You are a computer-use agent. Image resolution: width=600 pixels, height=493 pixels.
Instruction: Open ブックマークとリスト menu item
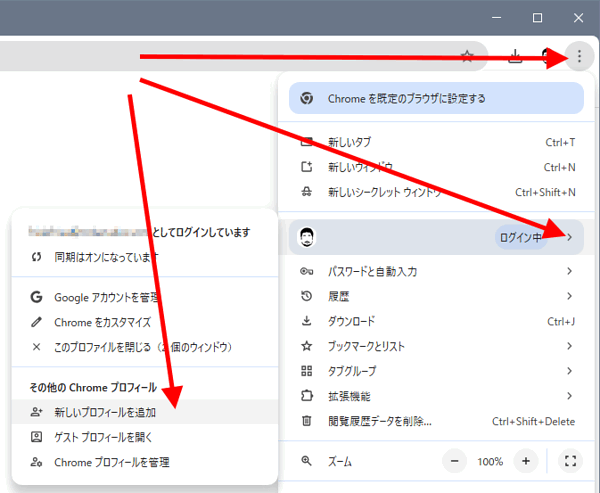(436, 346)
